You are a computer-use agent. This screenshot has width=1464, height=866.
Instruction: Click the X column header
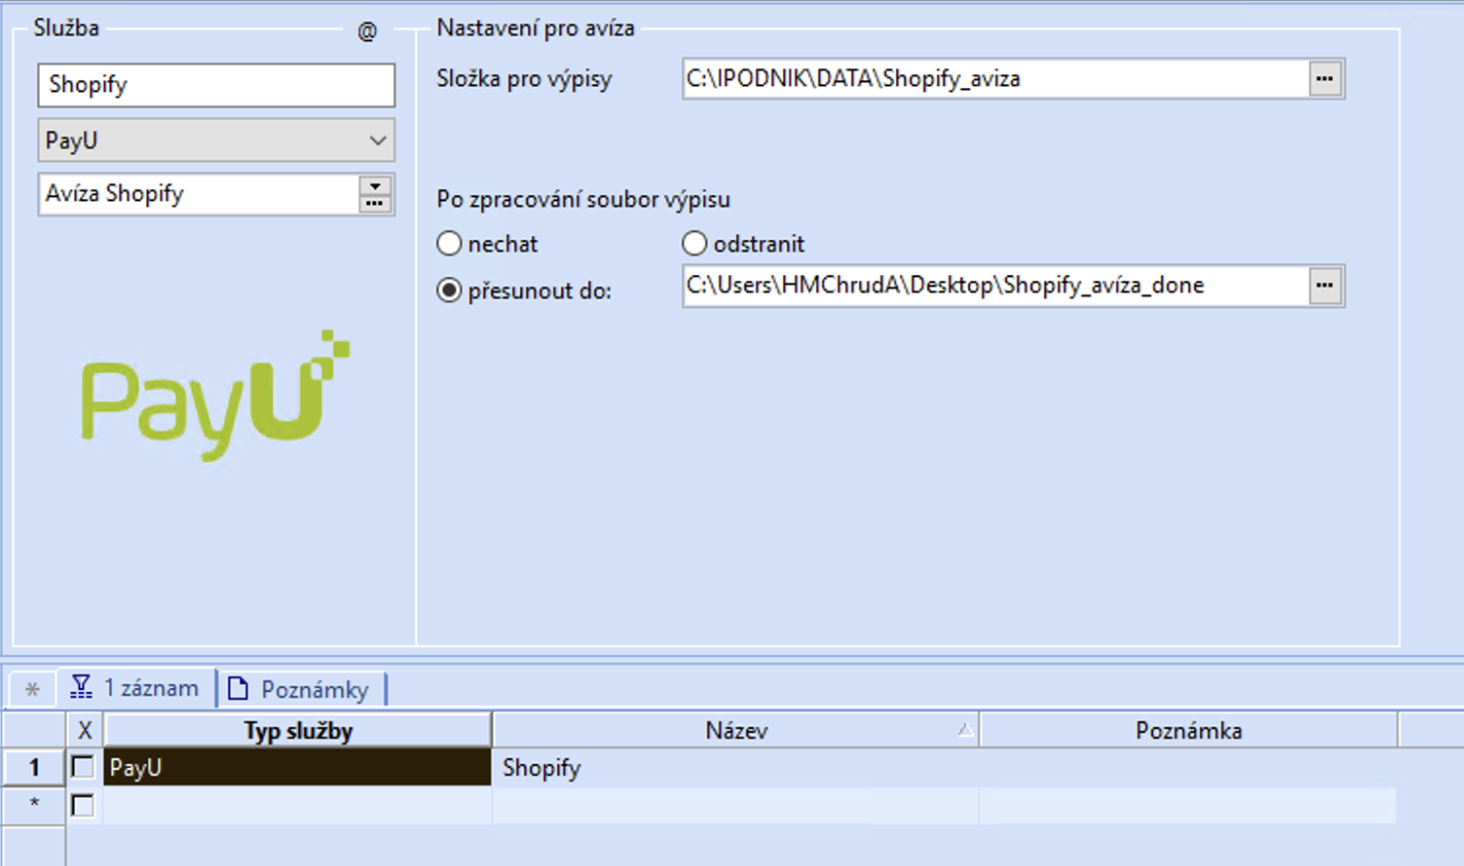(85, 731)
